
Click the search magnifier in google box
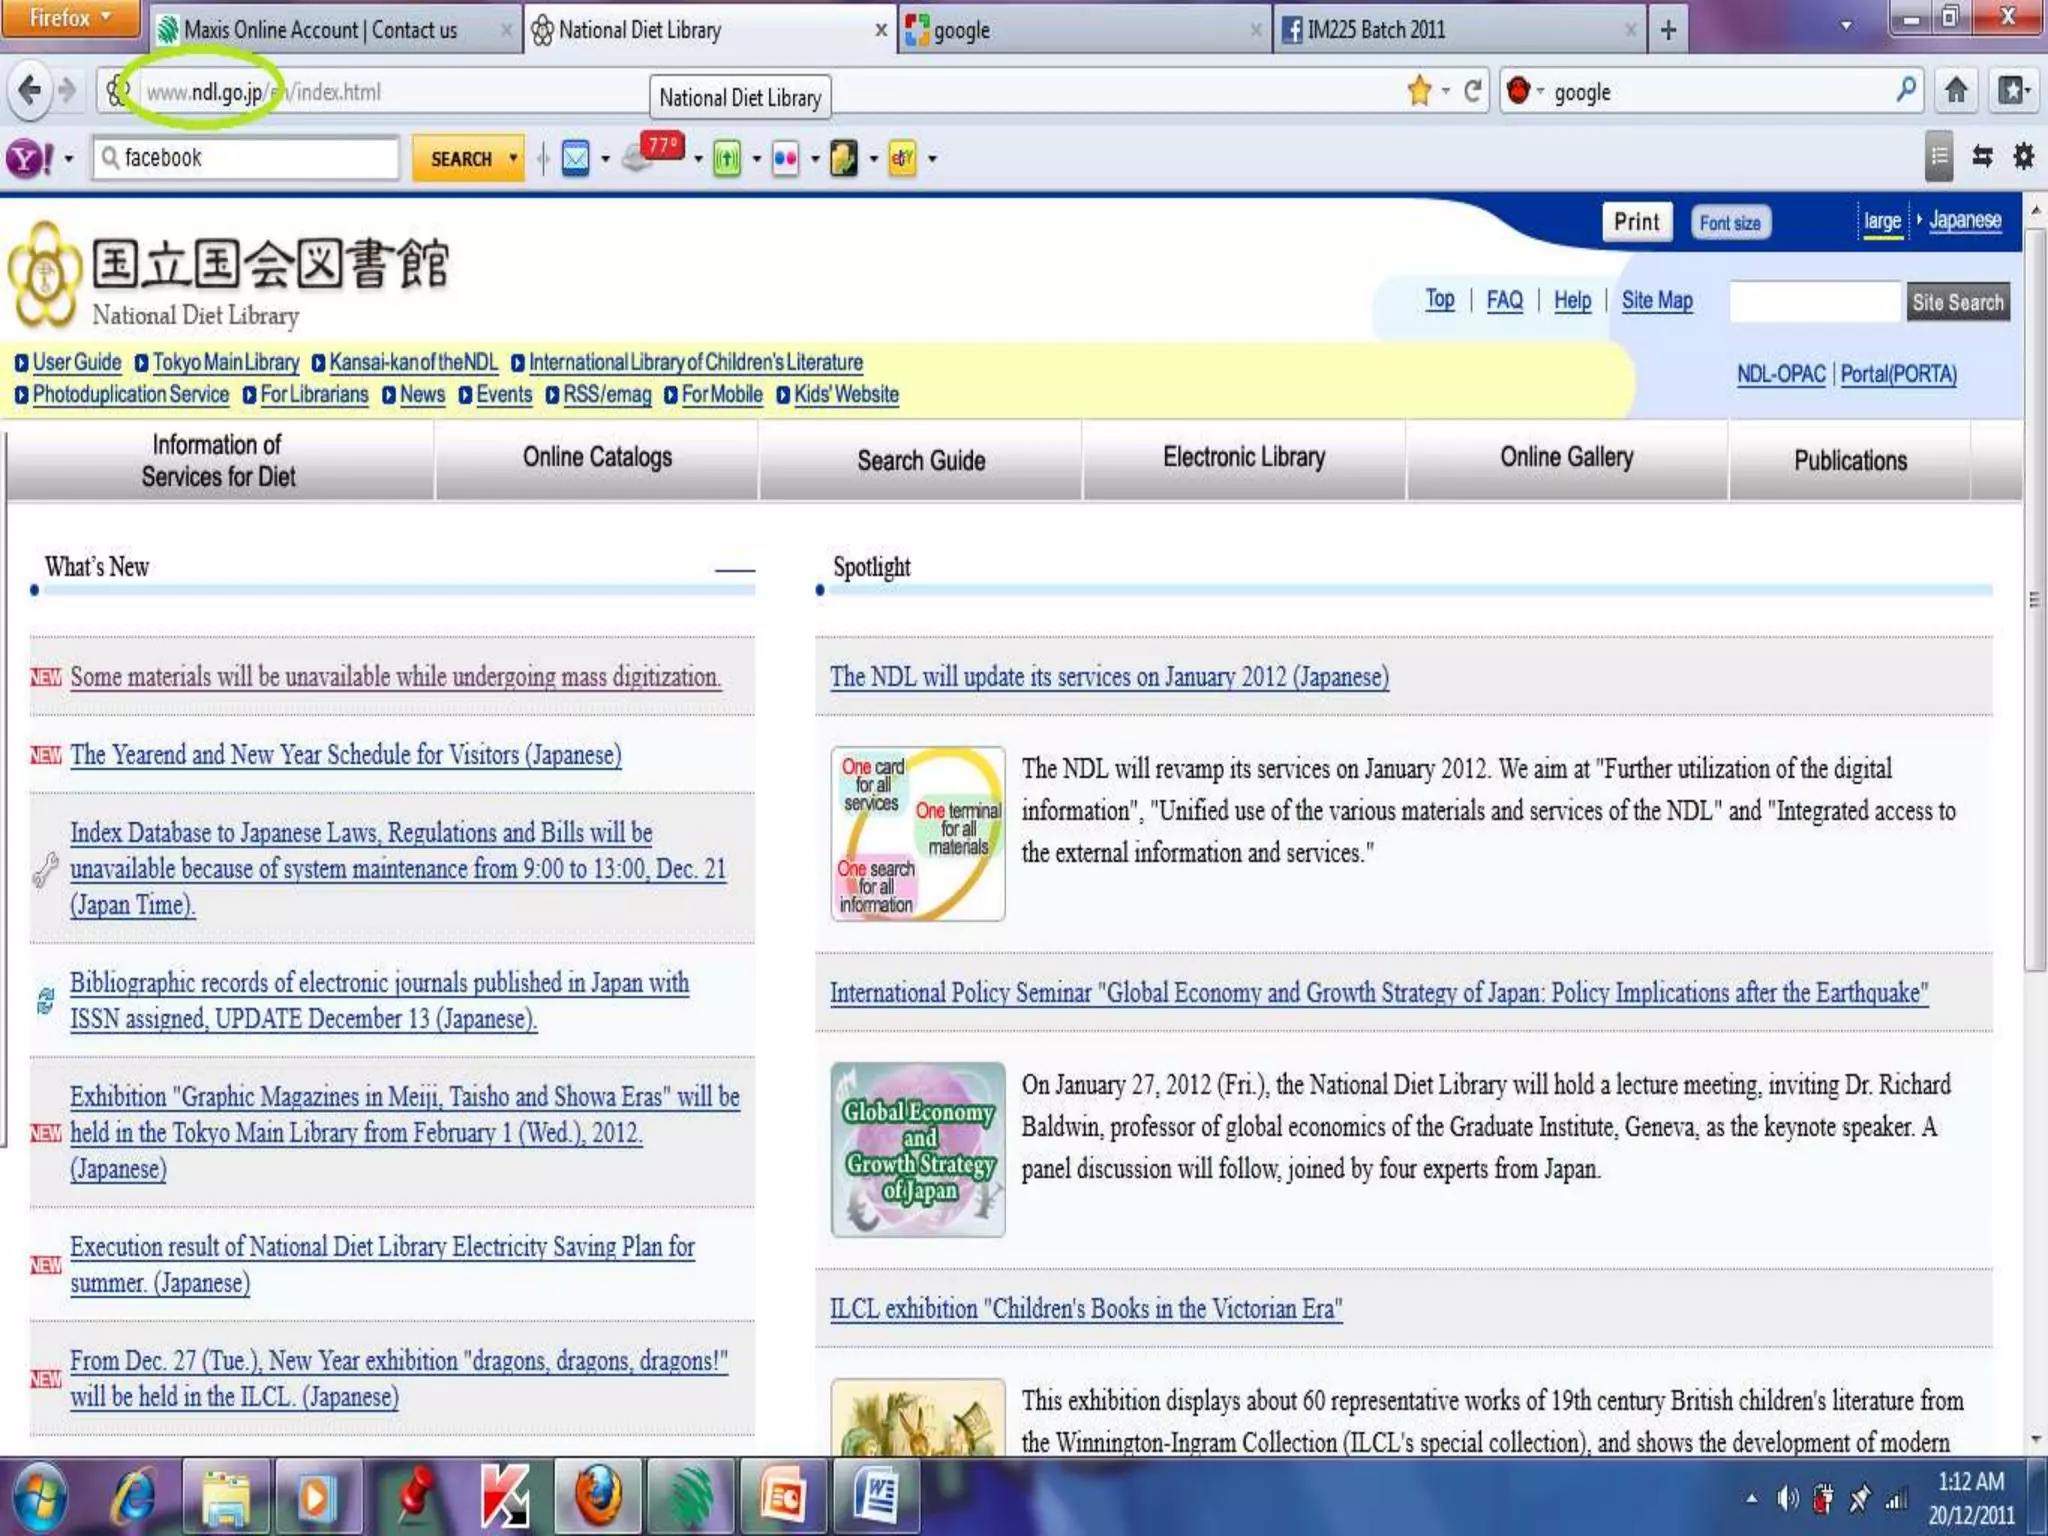pos(1906,90)
